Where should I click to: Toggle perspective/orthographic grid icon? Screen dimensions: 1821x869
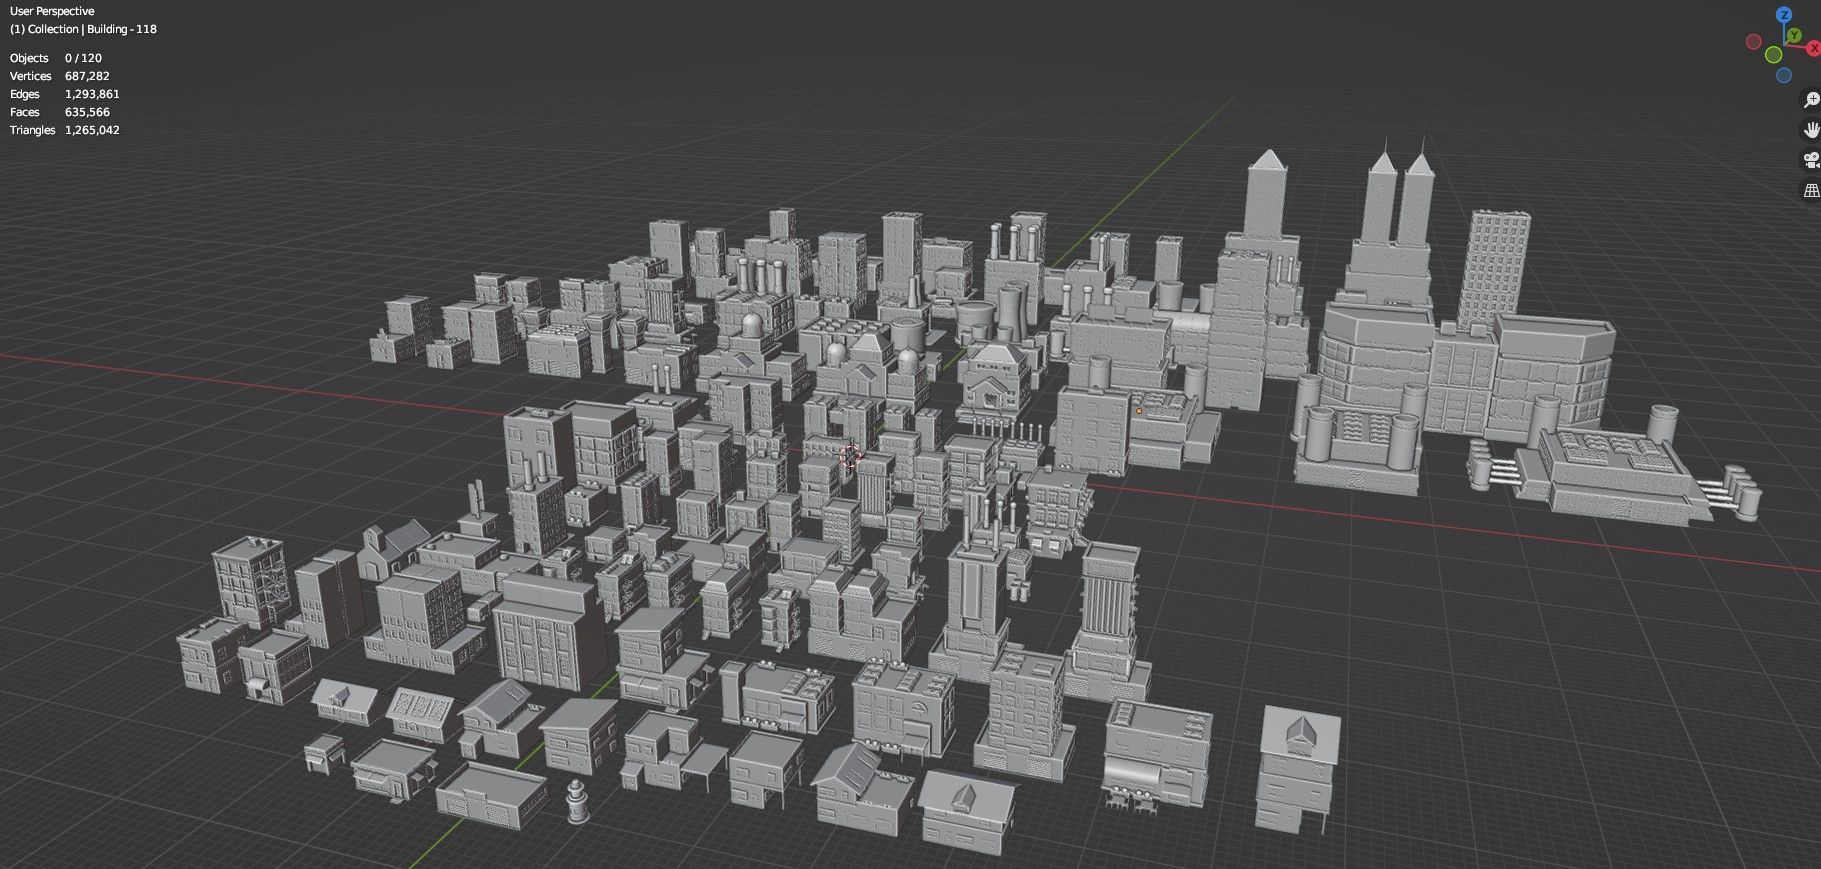[1811, 189]
